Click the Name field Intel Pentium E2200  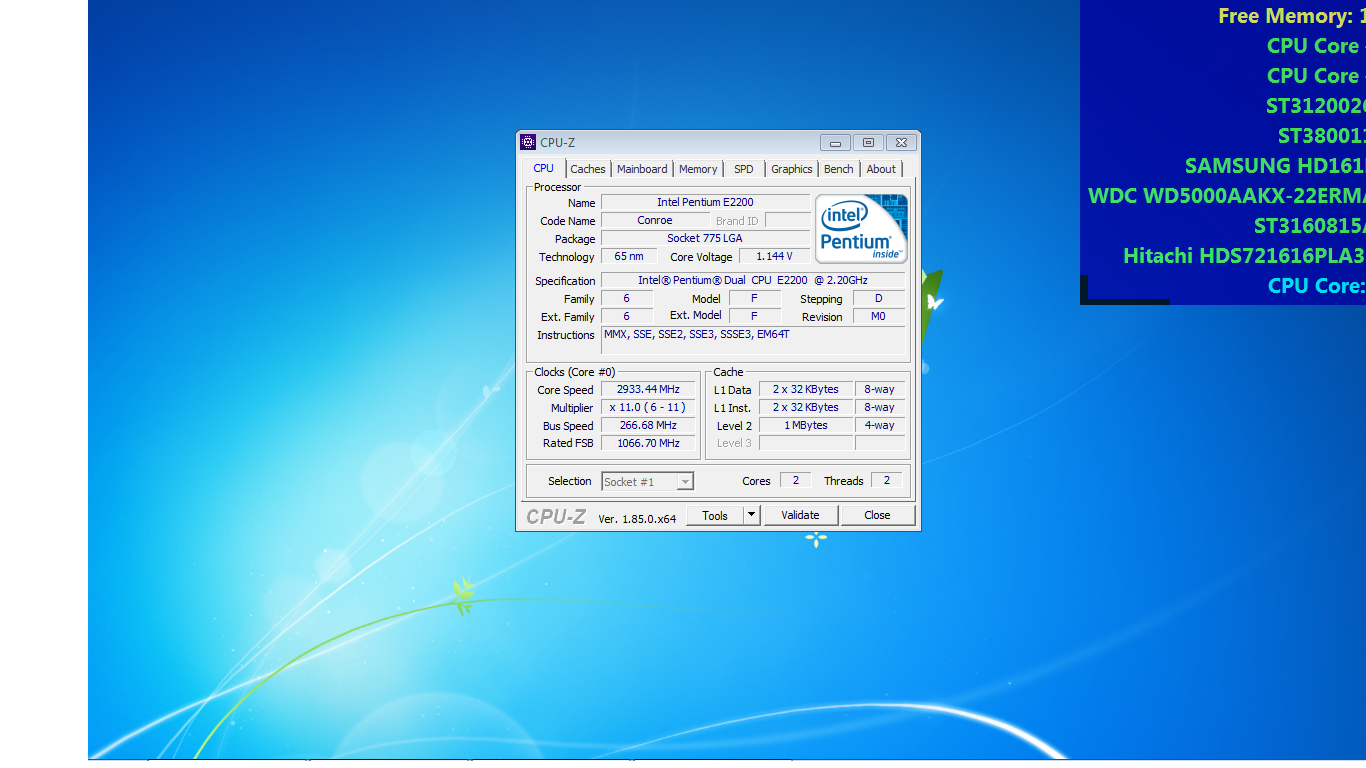705,202
